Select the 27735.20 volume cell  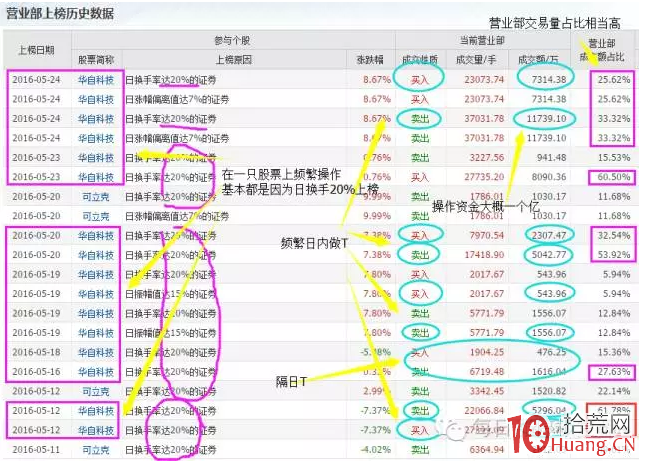click(484, 177)
